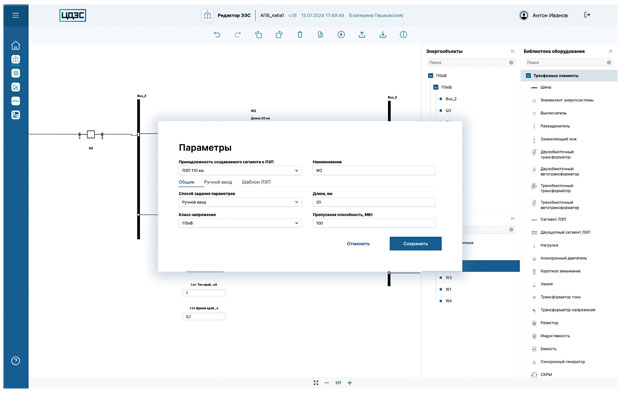
Task: Click the help question mark icon
Action: point(15,361)
